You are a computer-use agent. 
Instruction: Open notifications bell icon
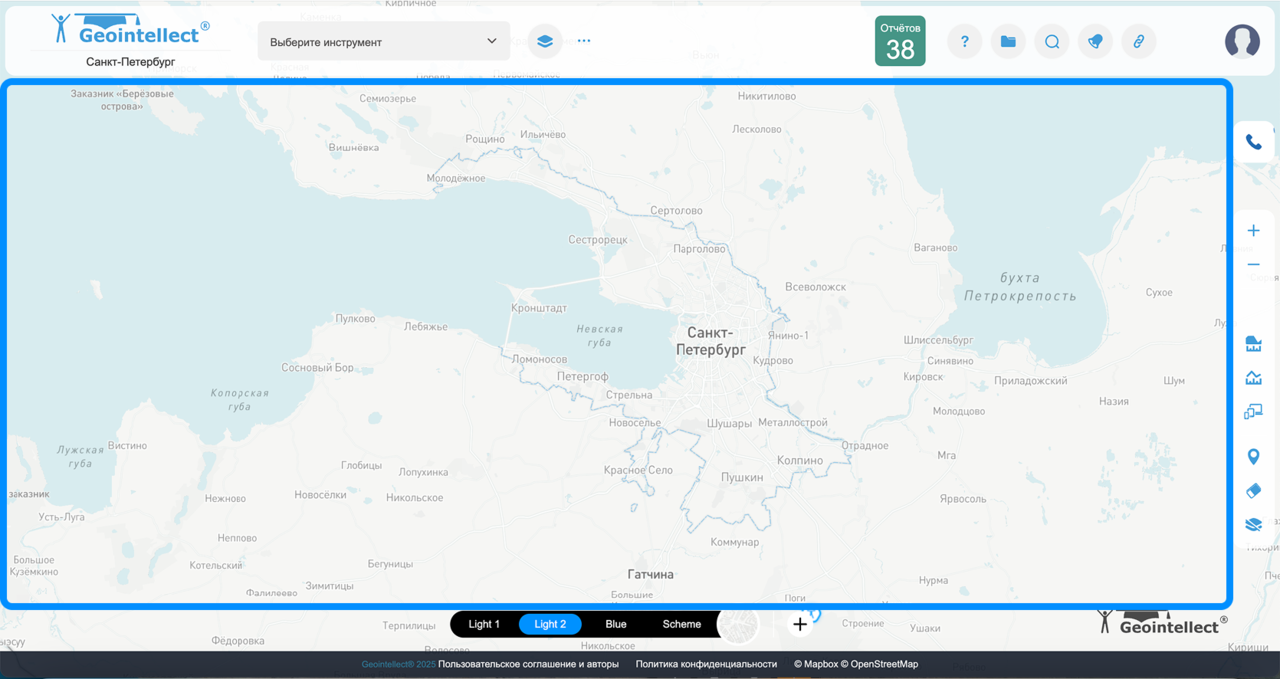coord(1096,42)
